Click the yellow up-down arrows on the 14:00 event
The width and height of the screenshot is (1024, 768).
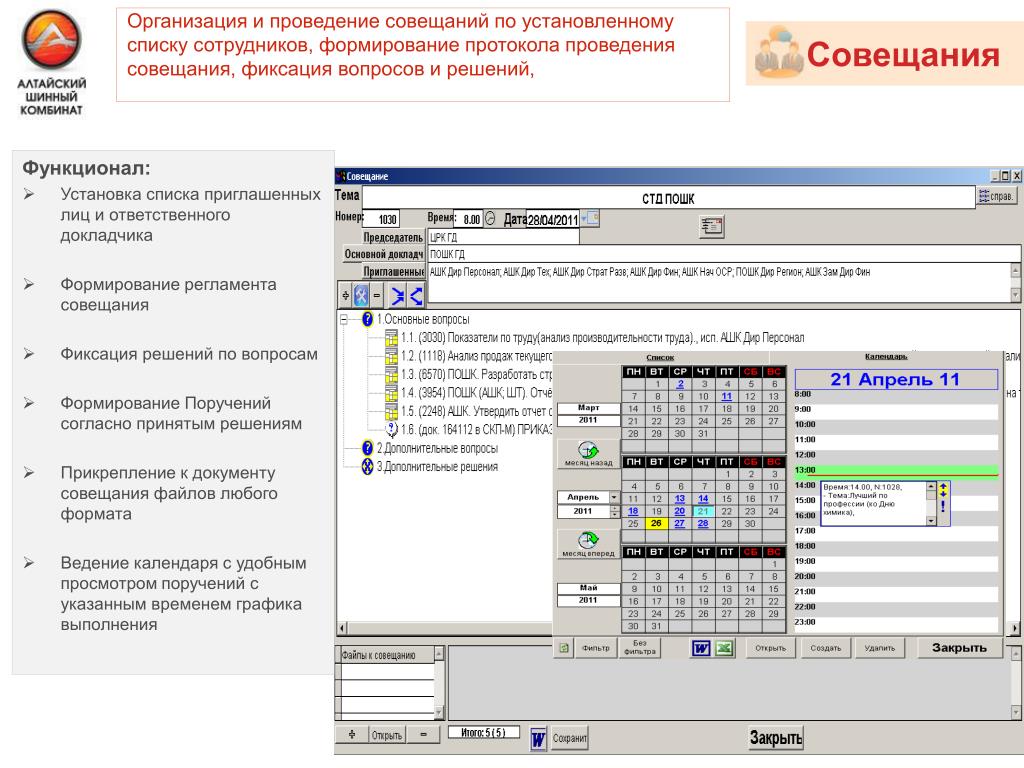(942, 489)
